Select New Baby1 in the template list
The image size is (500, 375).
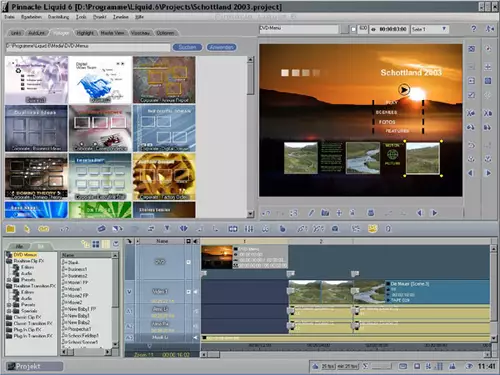78,315
